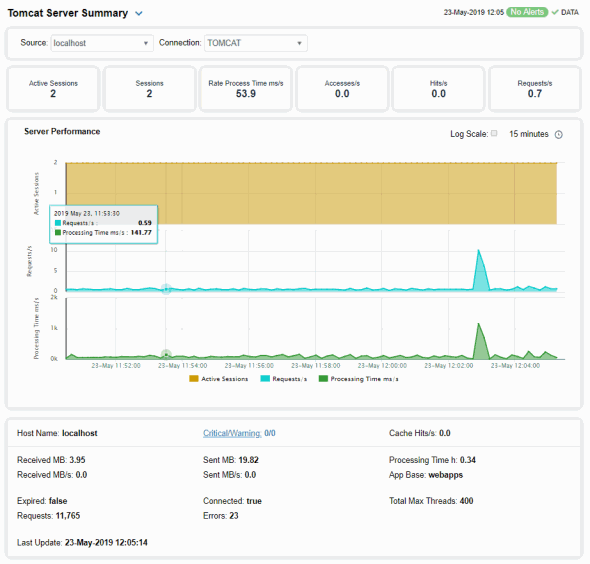Click the Expired false value
The width and height of the screenshot is (590, 564).
(x=58, y=501)
